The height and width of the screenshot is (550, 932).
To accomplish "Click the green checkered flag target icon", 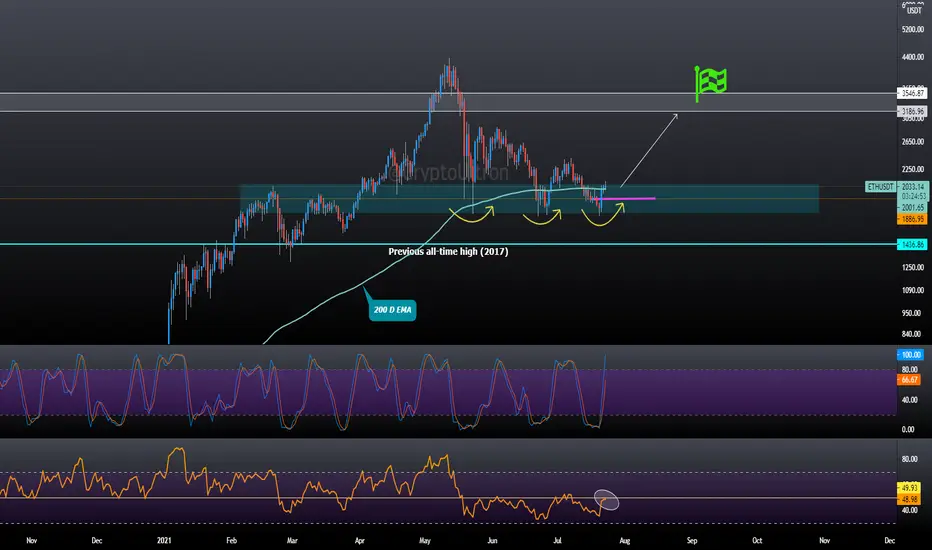I will [x=711, y=83].
